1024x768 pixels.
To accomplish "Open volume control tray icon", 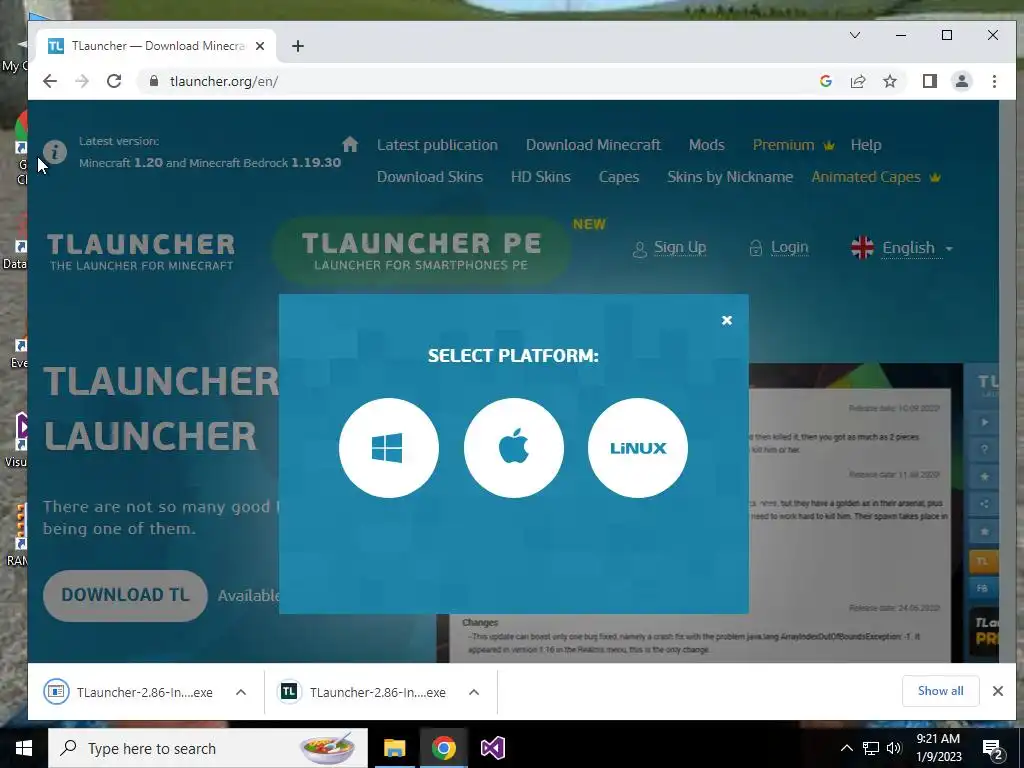I will click(894, 748).
